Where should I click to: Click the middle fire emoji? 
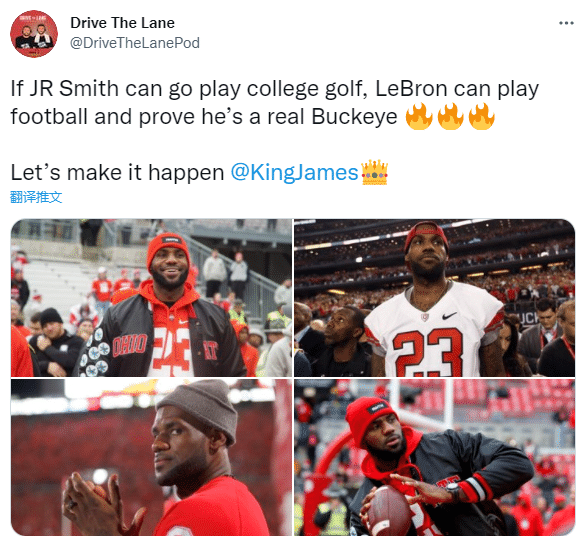coord(450,116)
